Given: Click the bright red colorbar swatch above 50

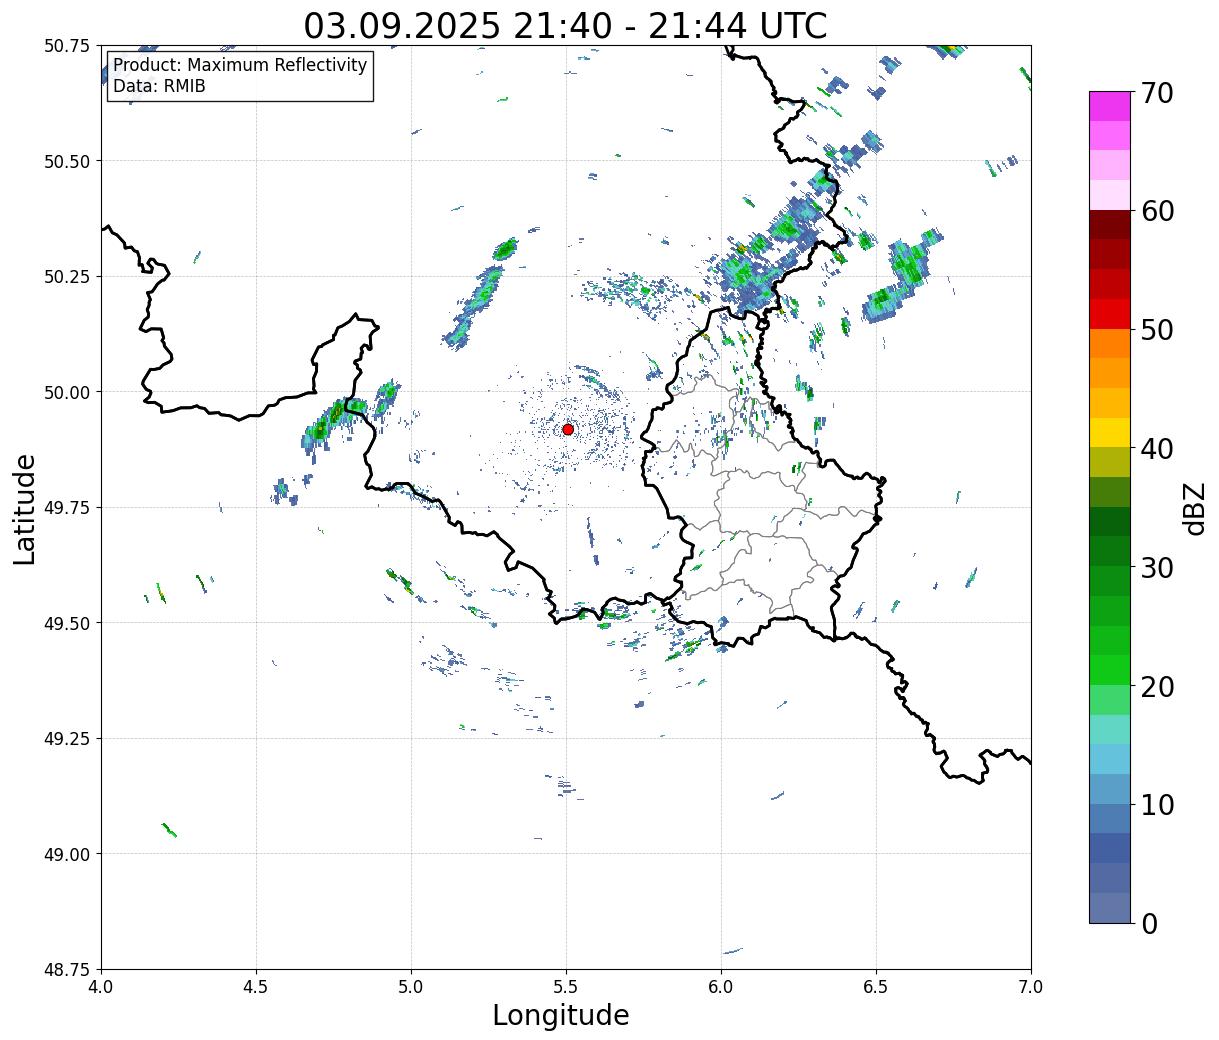Looking at the screenshot, I should tap(1110, 314).
